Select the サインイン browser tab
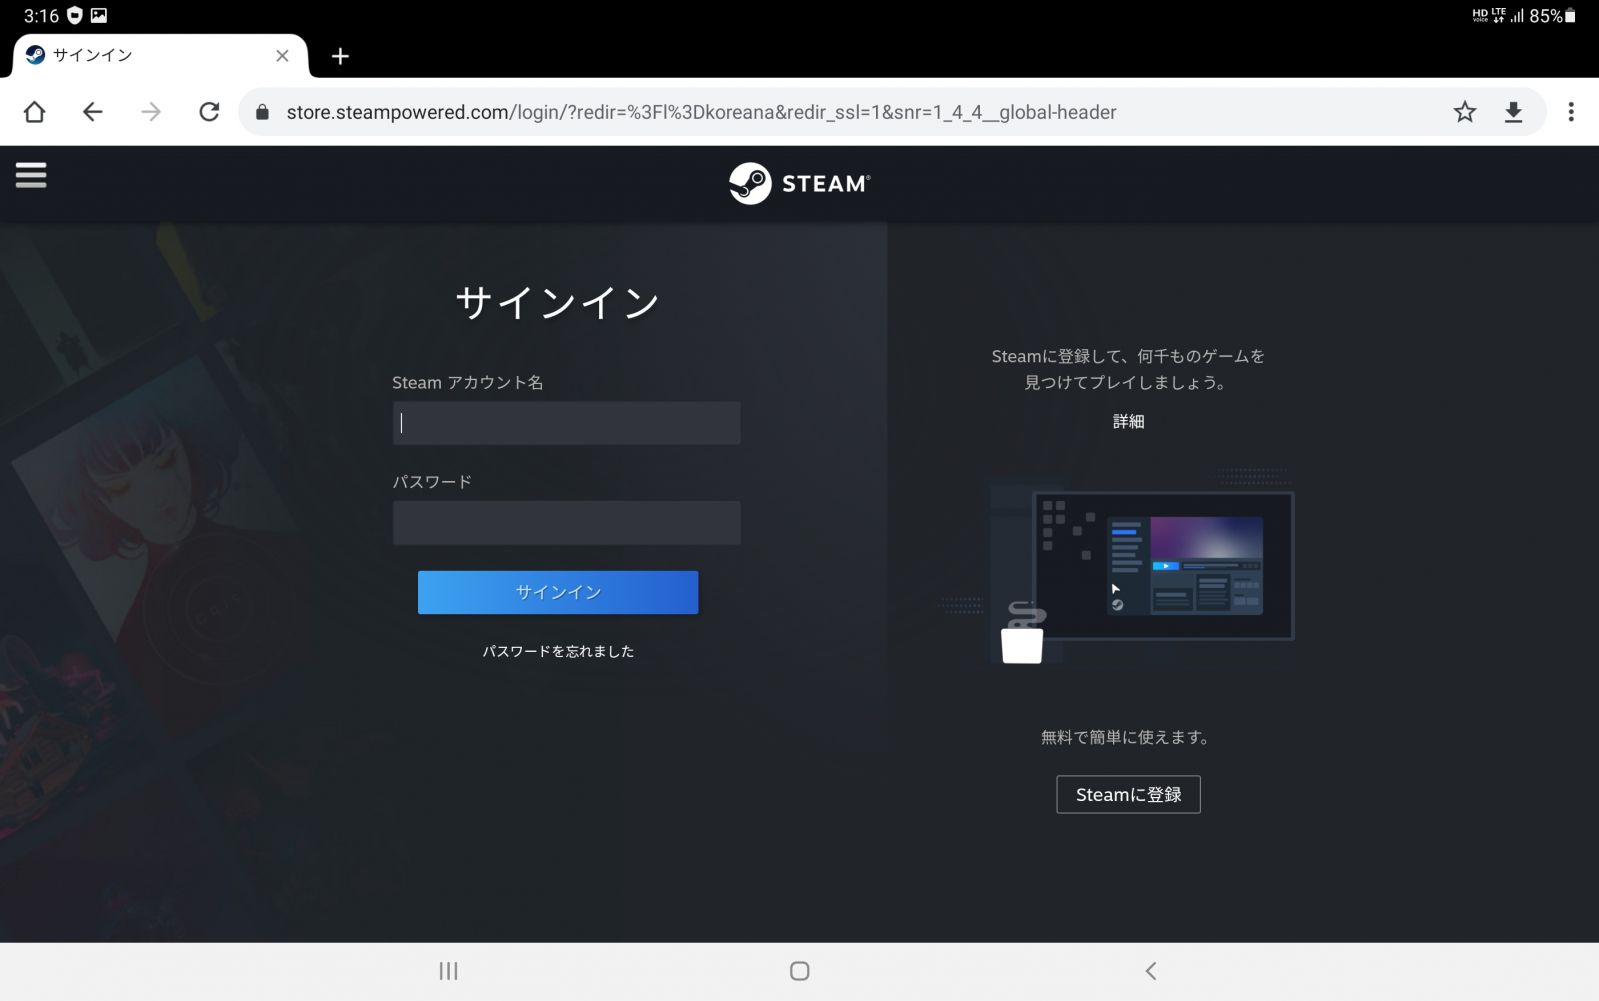This screenshot has width=1599, height=1001. (160, 56)
